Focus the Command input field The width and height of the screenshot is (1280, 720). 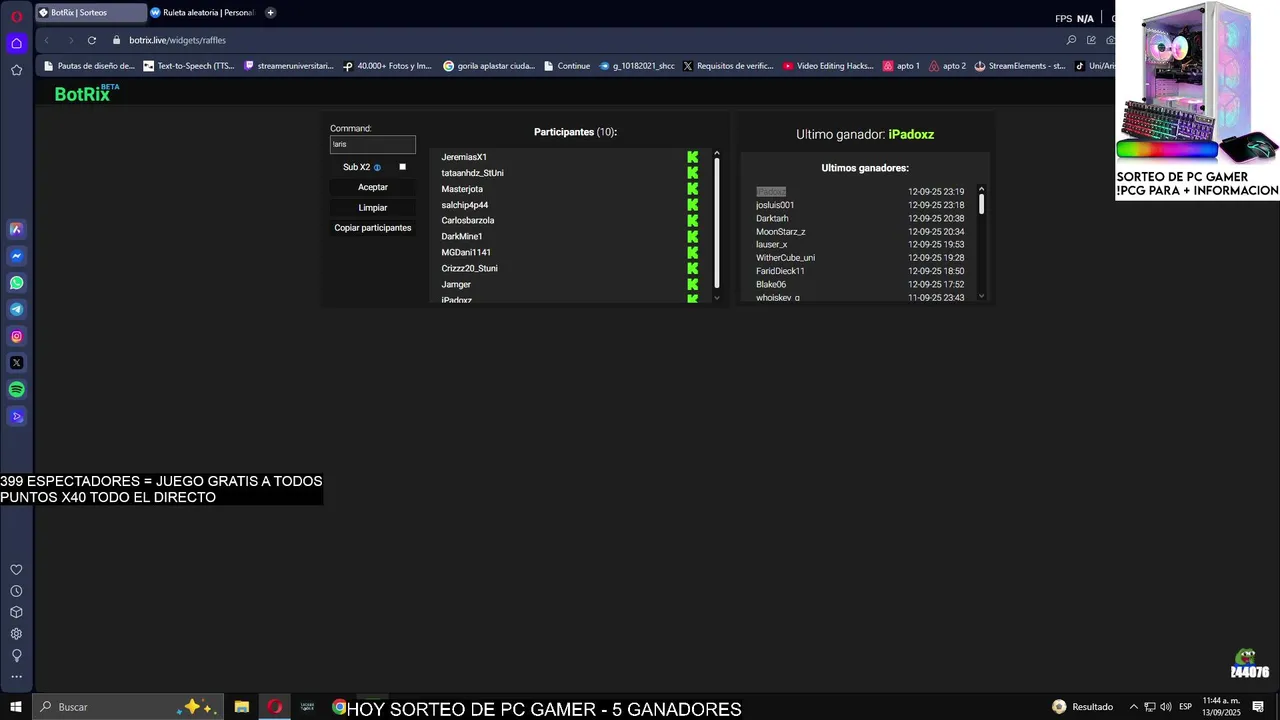click(x=372, y=144)
